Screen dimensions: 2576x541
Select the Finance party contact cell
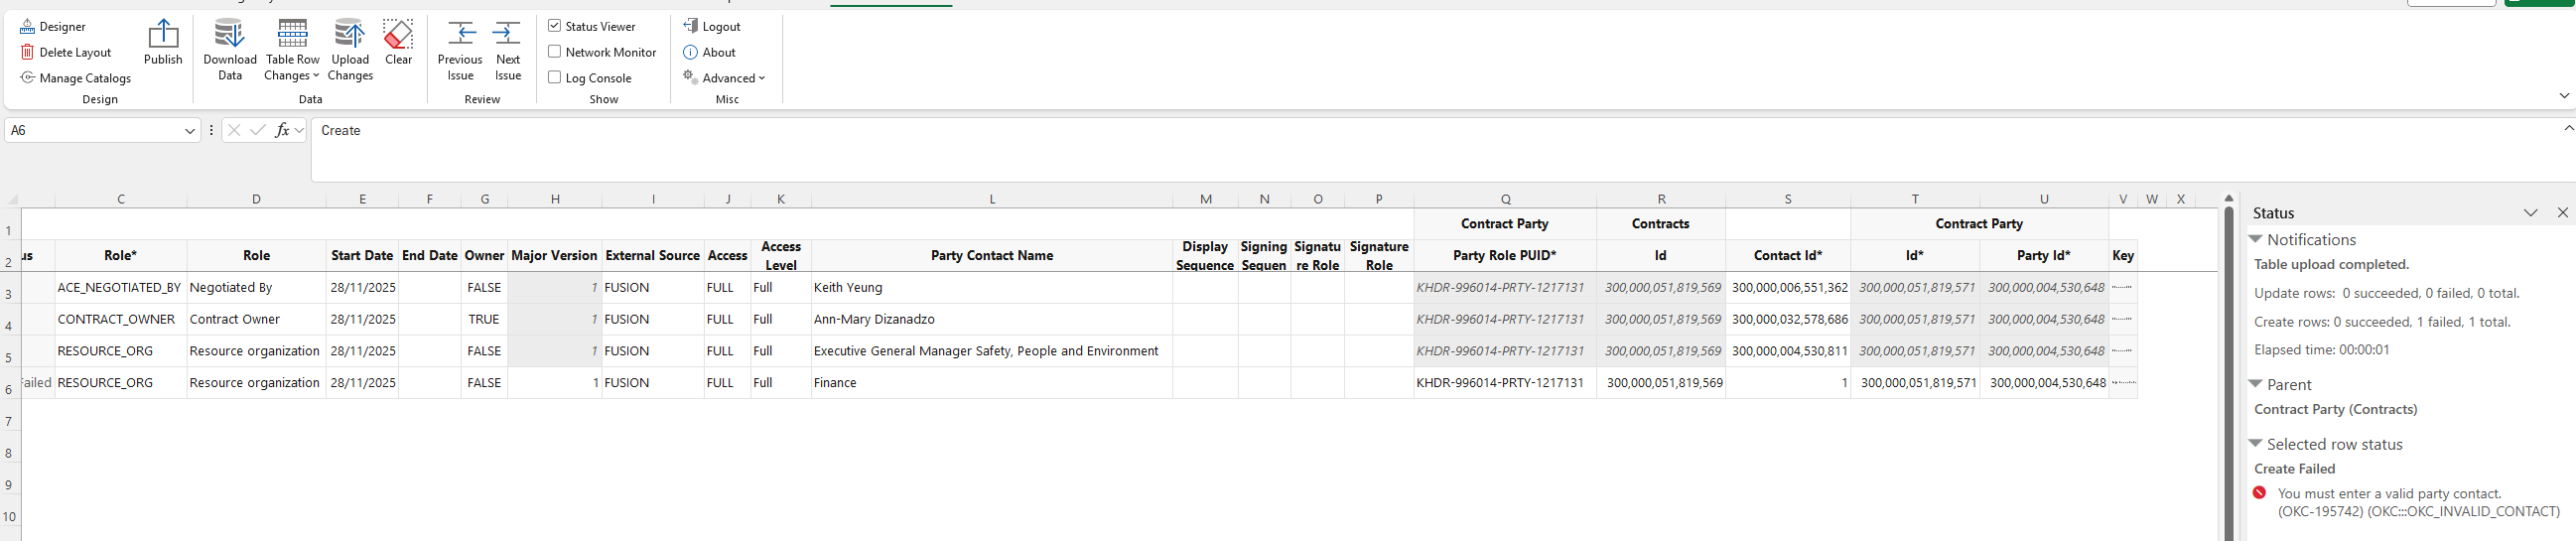[x=992, y=383]
